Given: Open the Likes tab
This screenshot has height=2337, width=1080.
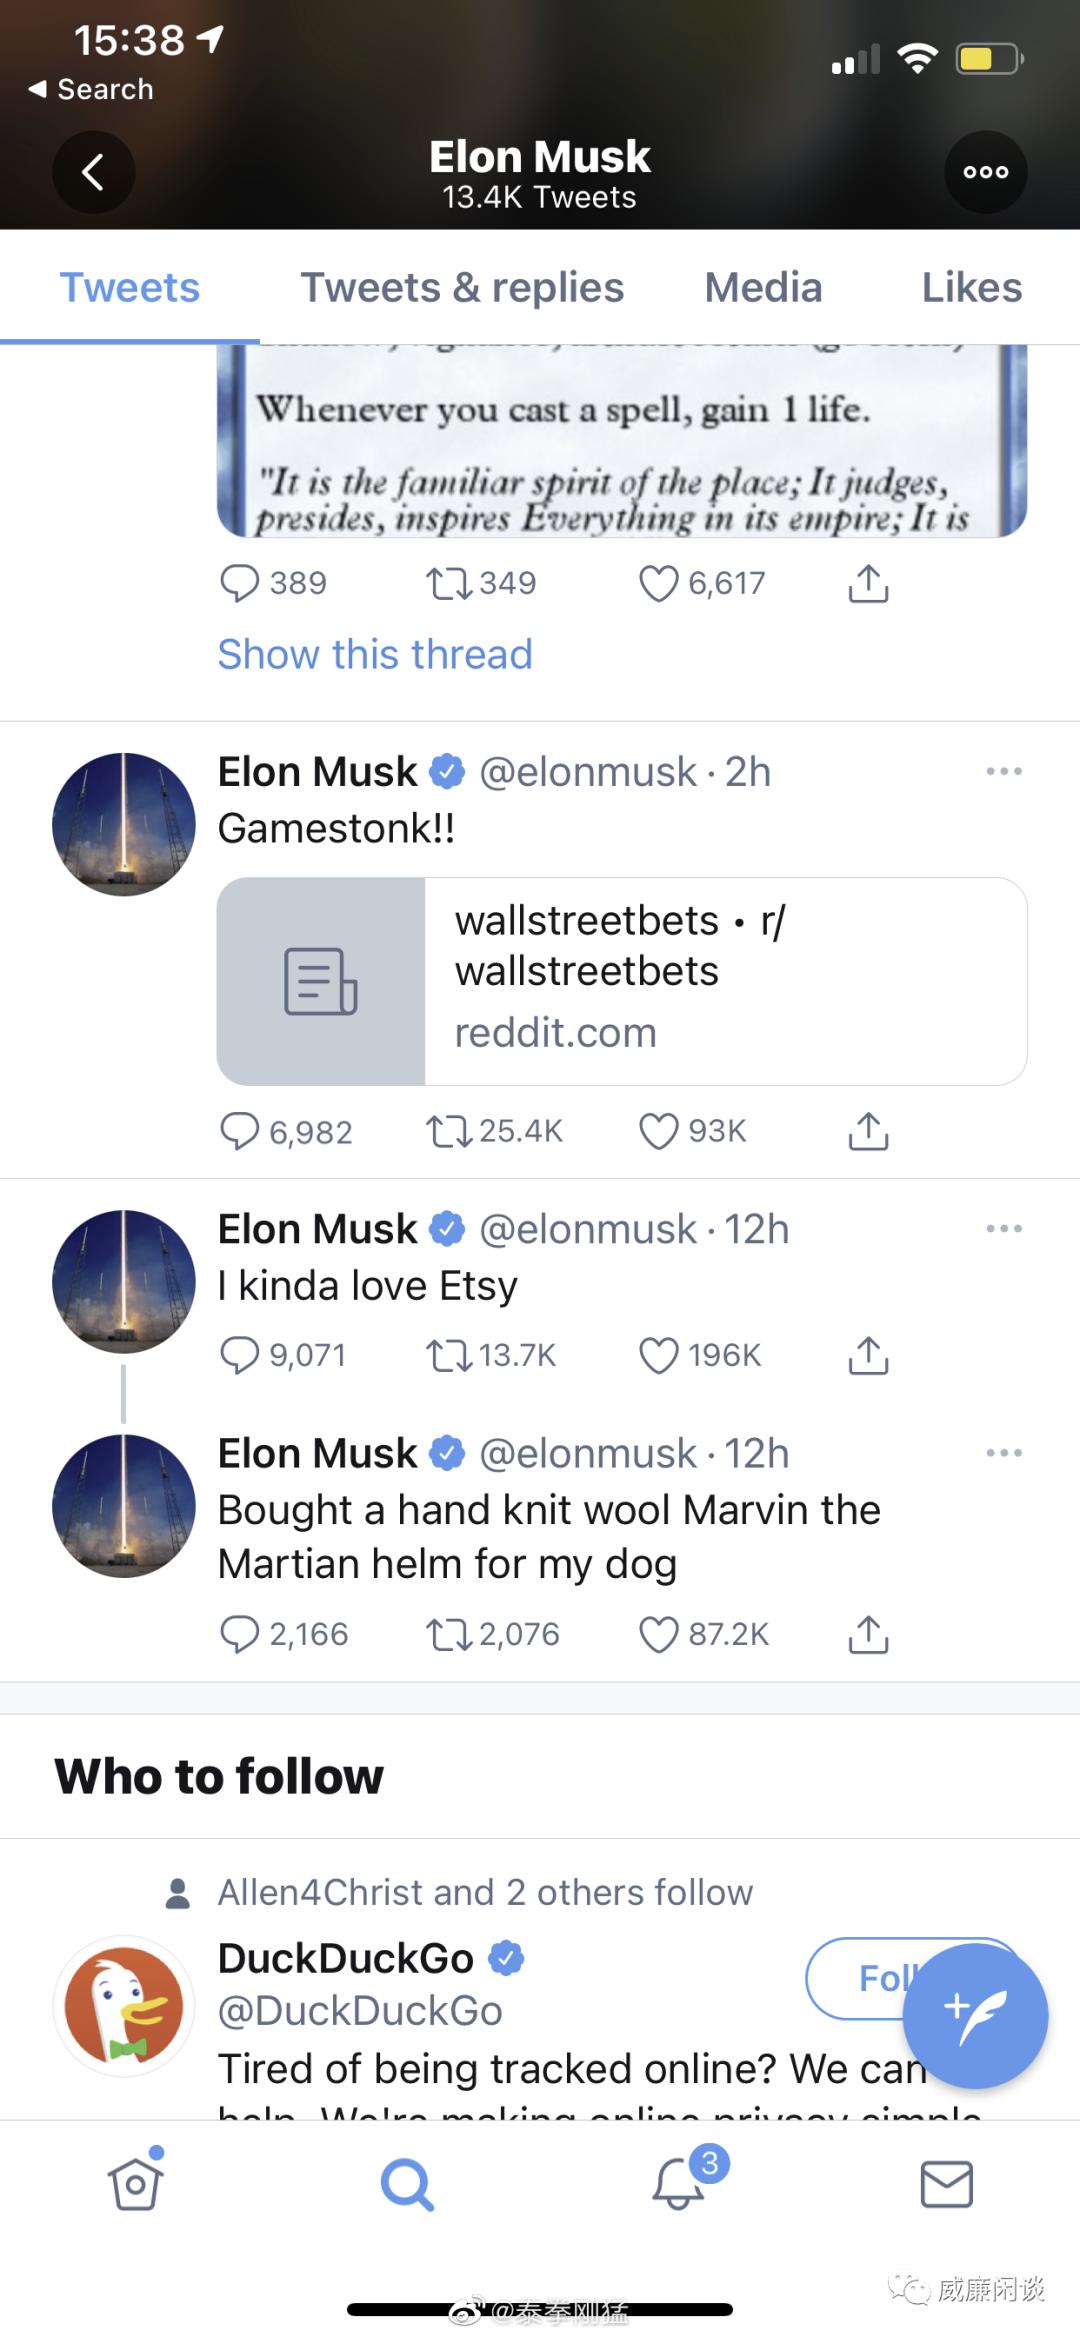Looking at the screenshot, I should (x=971, y=288).
